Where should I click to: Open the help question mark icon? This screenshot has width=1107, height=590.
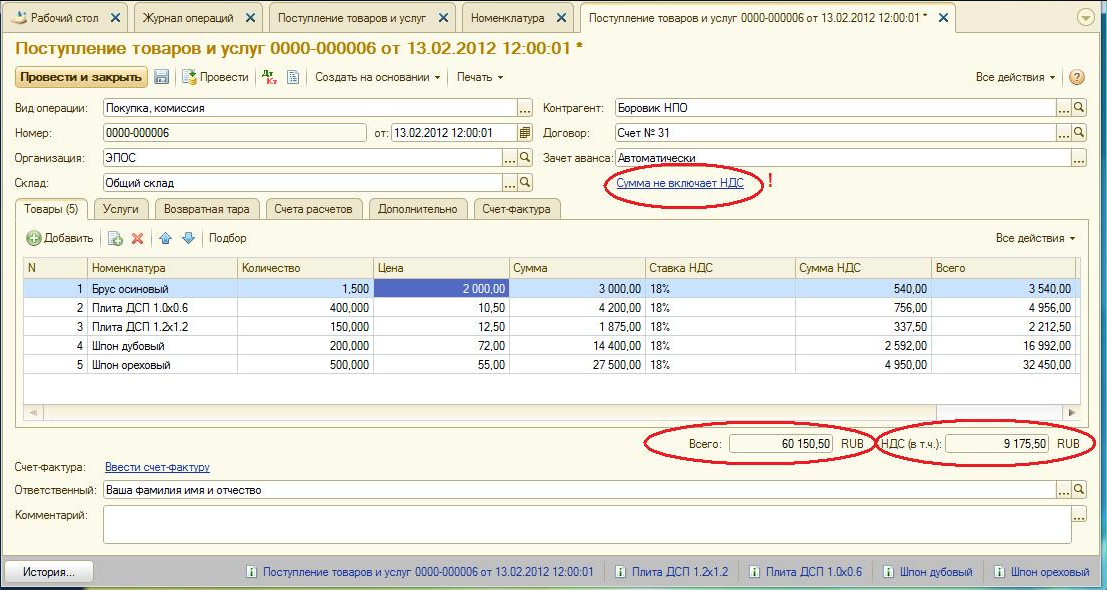click(1077, 77)
